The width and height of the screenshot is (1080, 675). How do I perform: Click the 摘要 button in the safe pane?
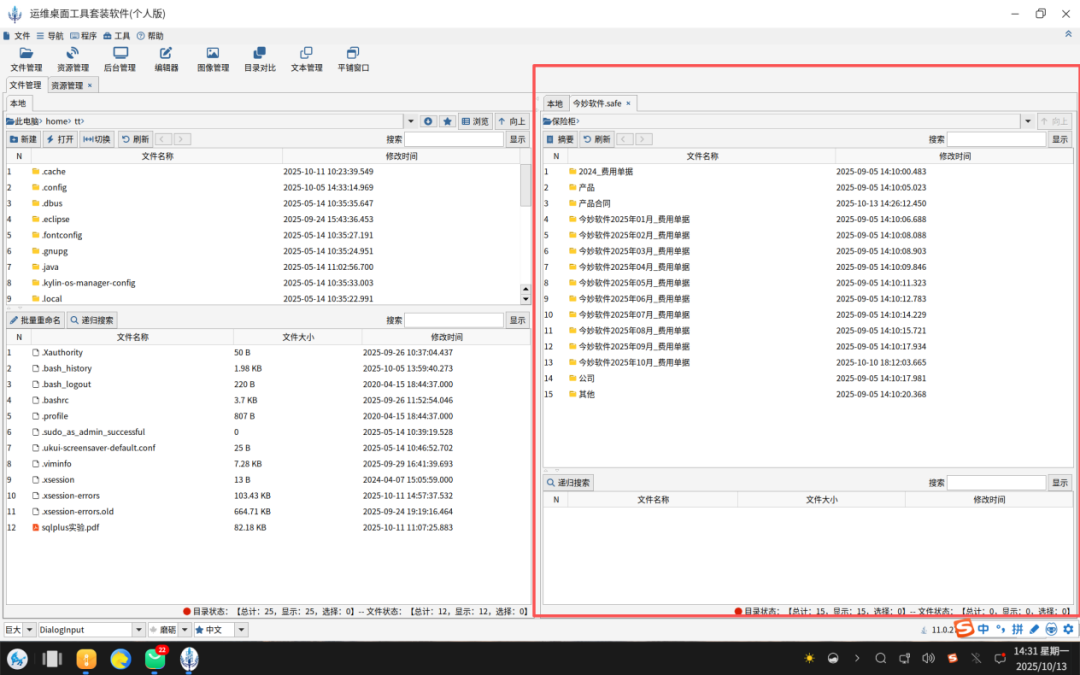[x=560, y=139]
